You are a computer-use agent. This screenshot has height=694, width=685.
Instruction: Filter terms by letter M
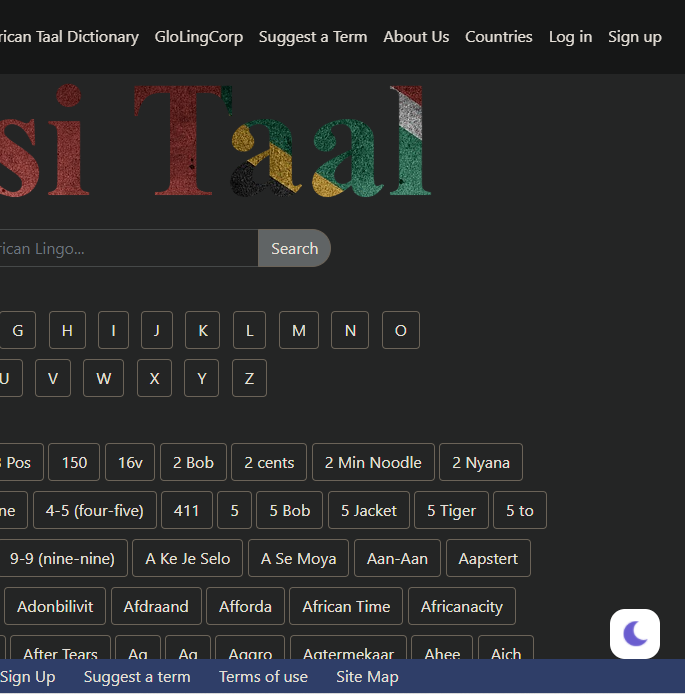pos(299,330)
